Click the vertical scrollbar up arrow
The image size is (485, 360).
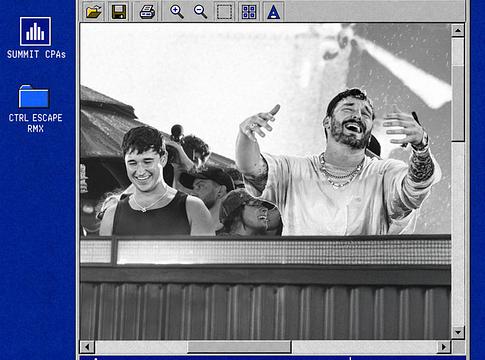pyautogui.click(x=458, y=30)
